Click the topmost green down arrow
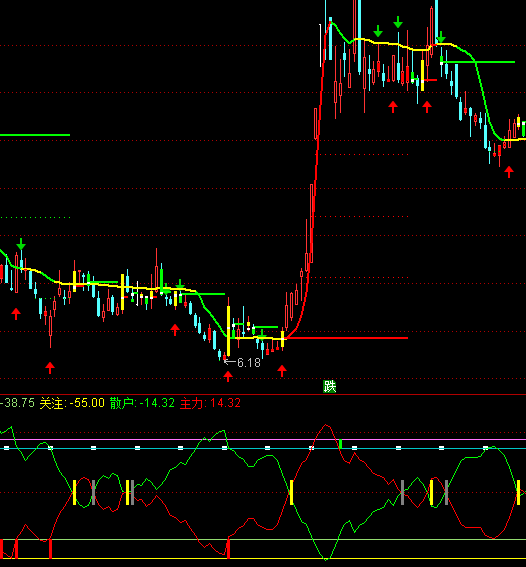The image size is (526, 567). point(398,22)
